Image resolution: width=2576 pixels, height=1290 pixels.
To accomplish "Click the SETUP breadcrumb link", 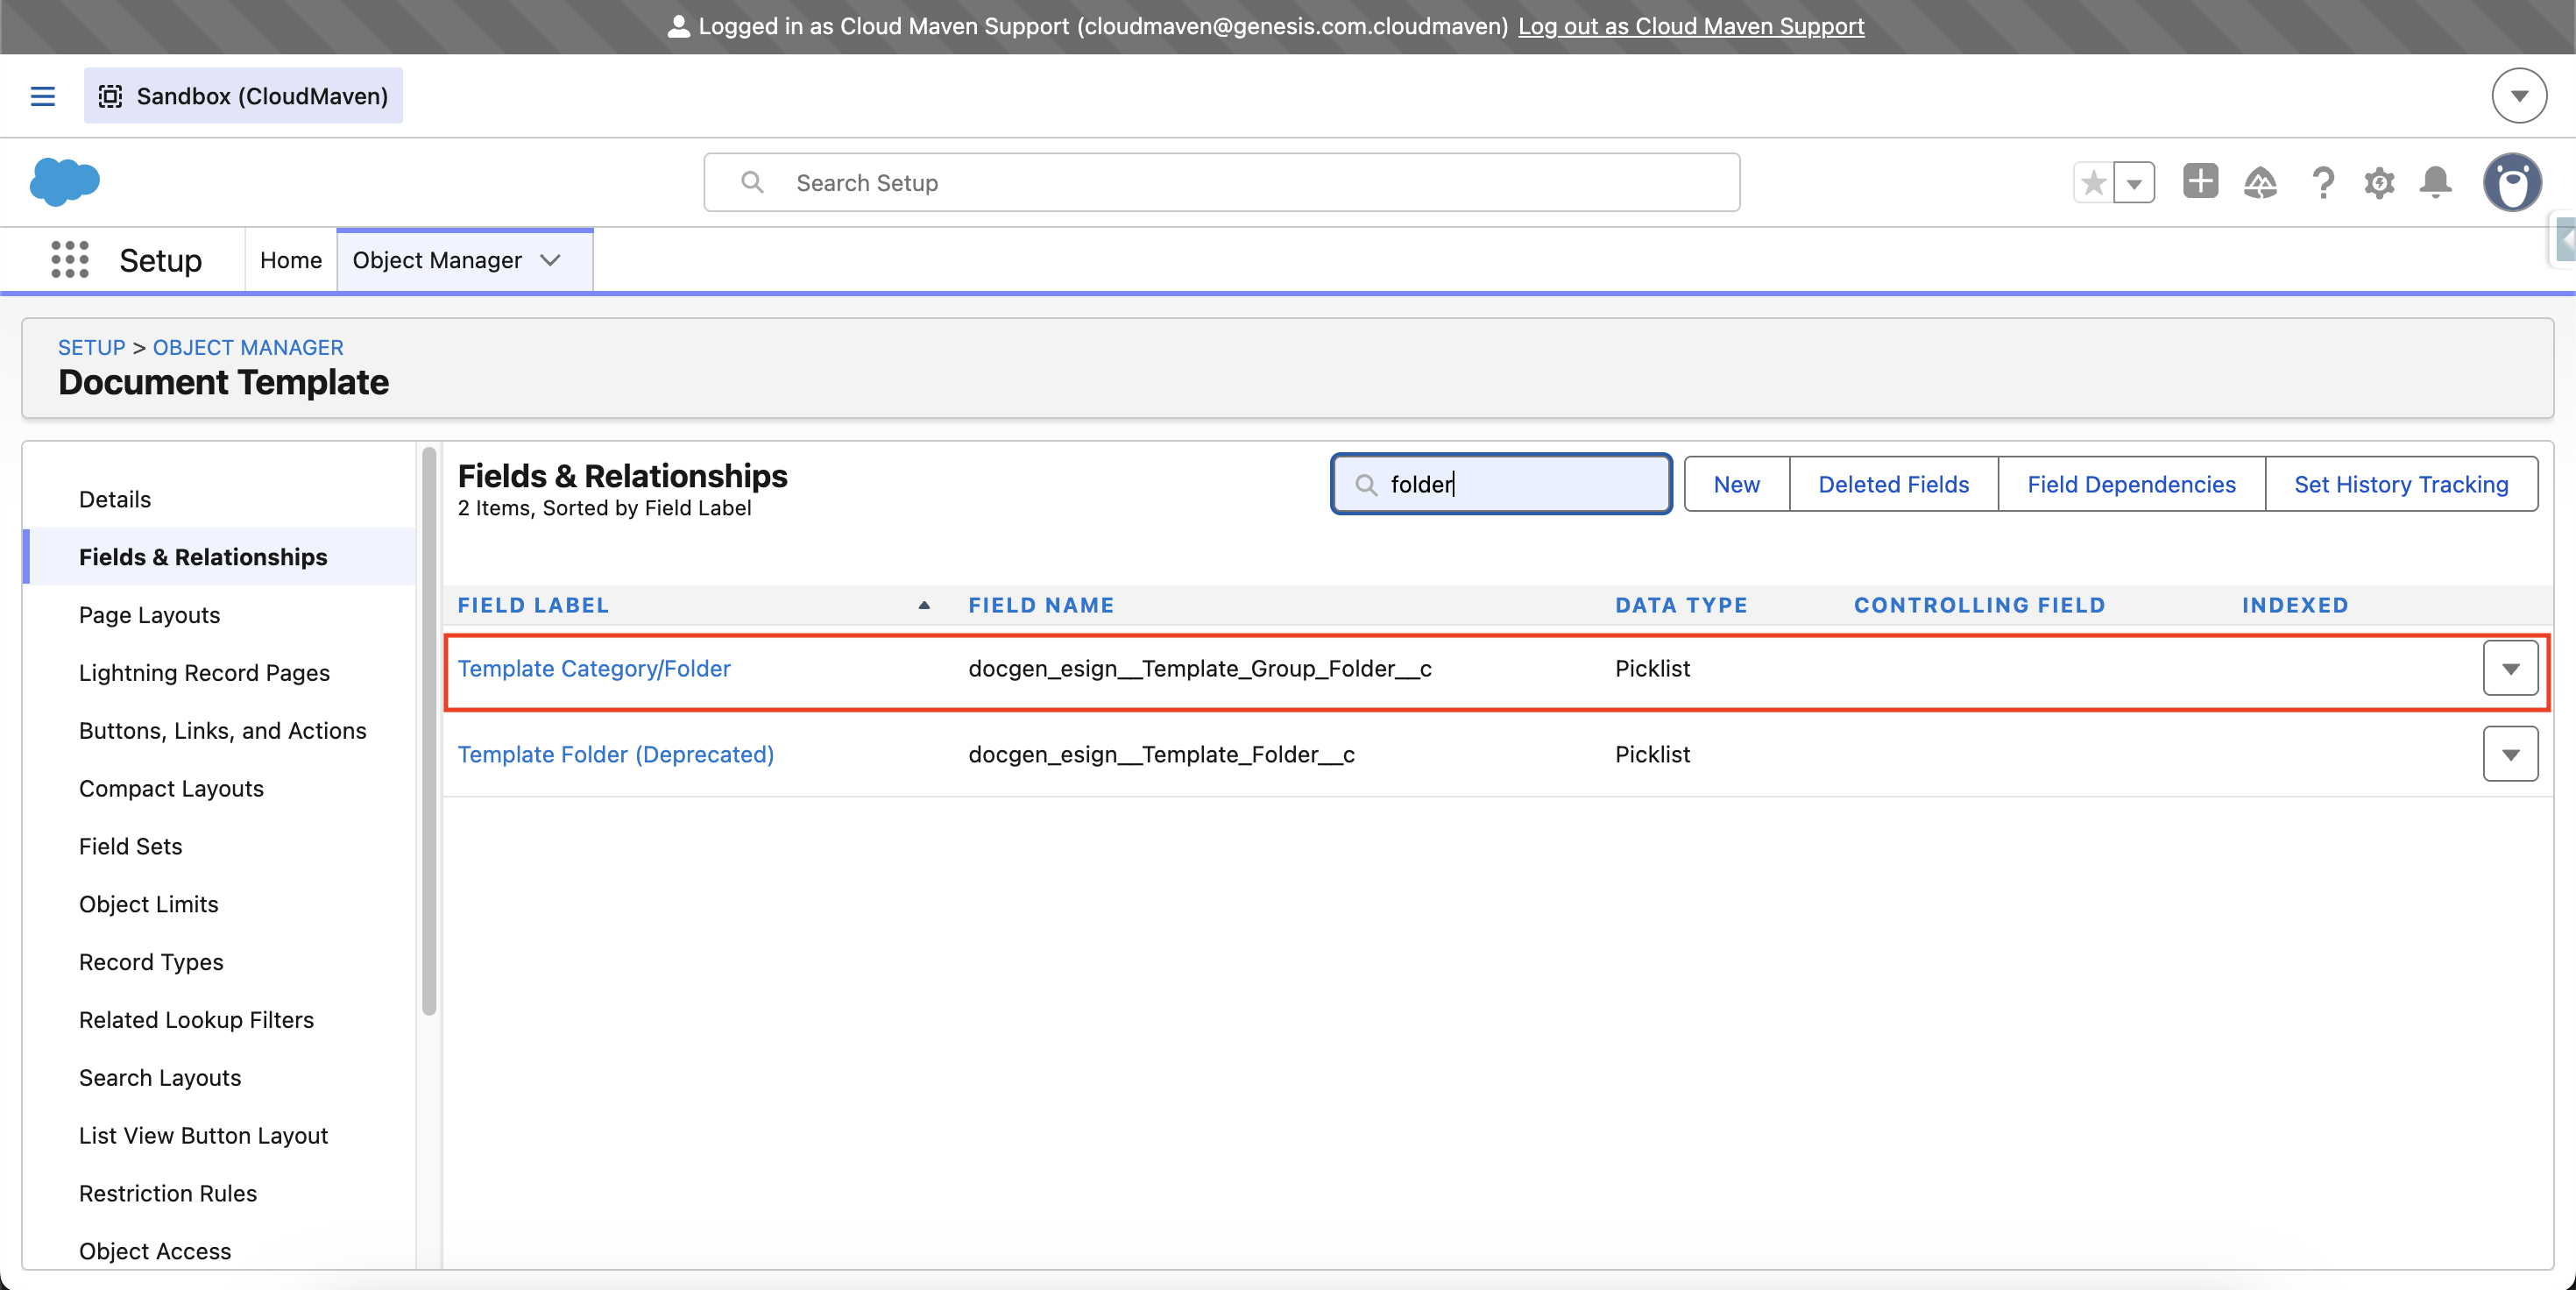I will 92,347.
